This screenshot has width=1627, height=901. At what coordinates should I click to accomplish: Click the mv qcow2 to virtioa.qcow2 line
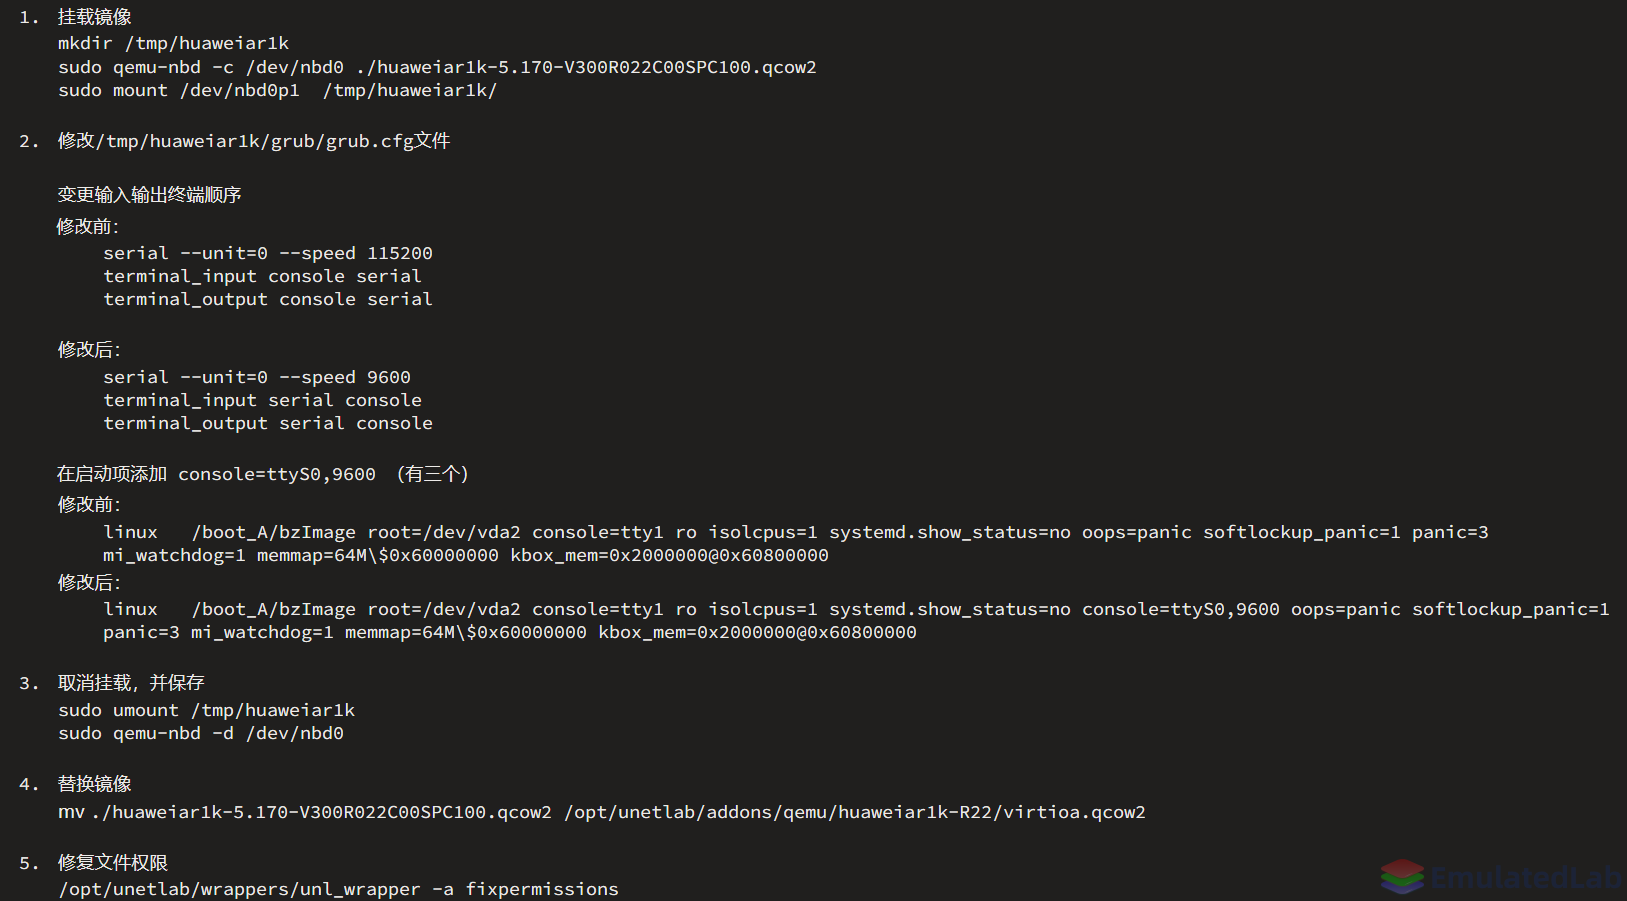(x=602, y=812)
